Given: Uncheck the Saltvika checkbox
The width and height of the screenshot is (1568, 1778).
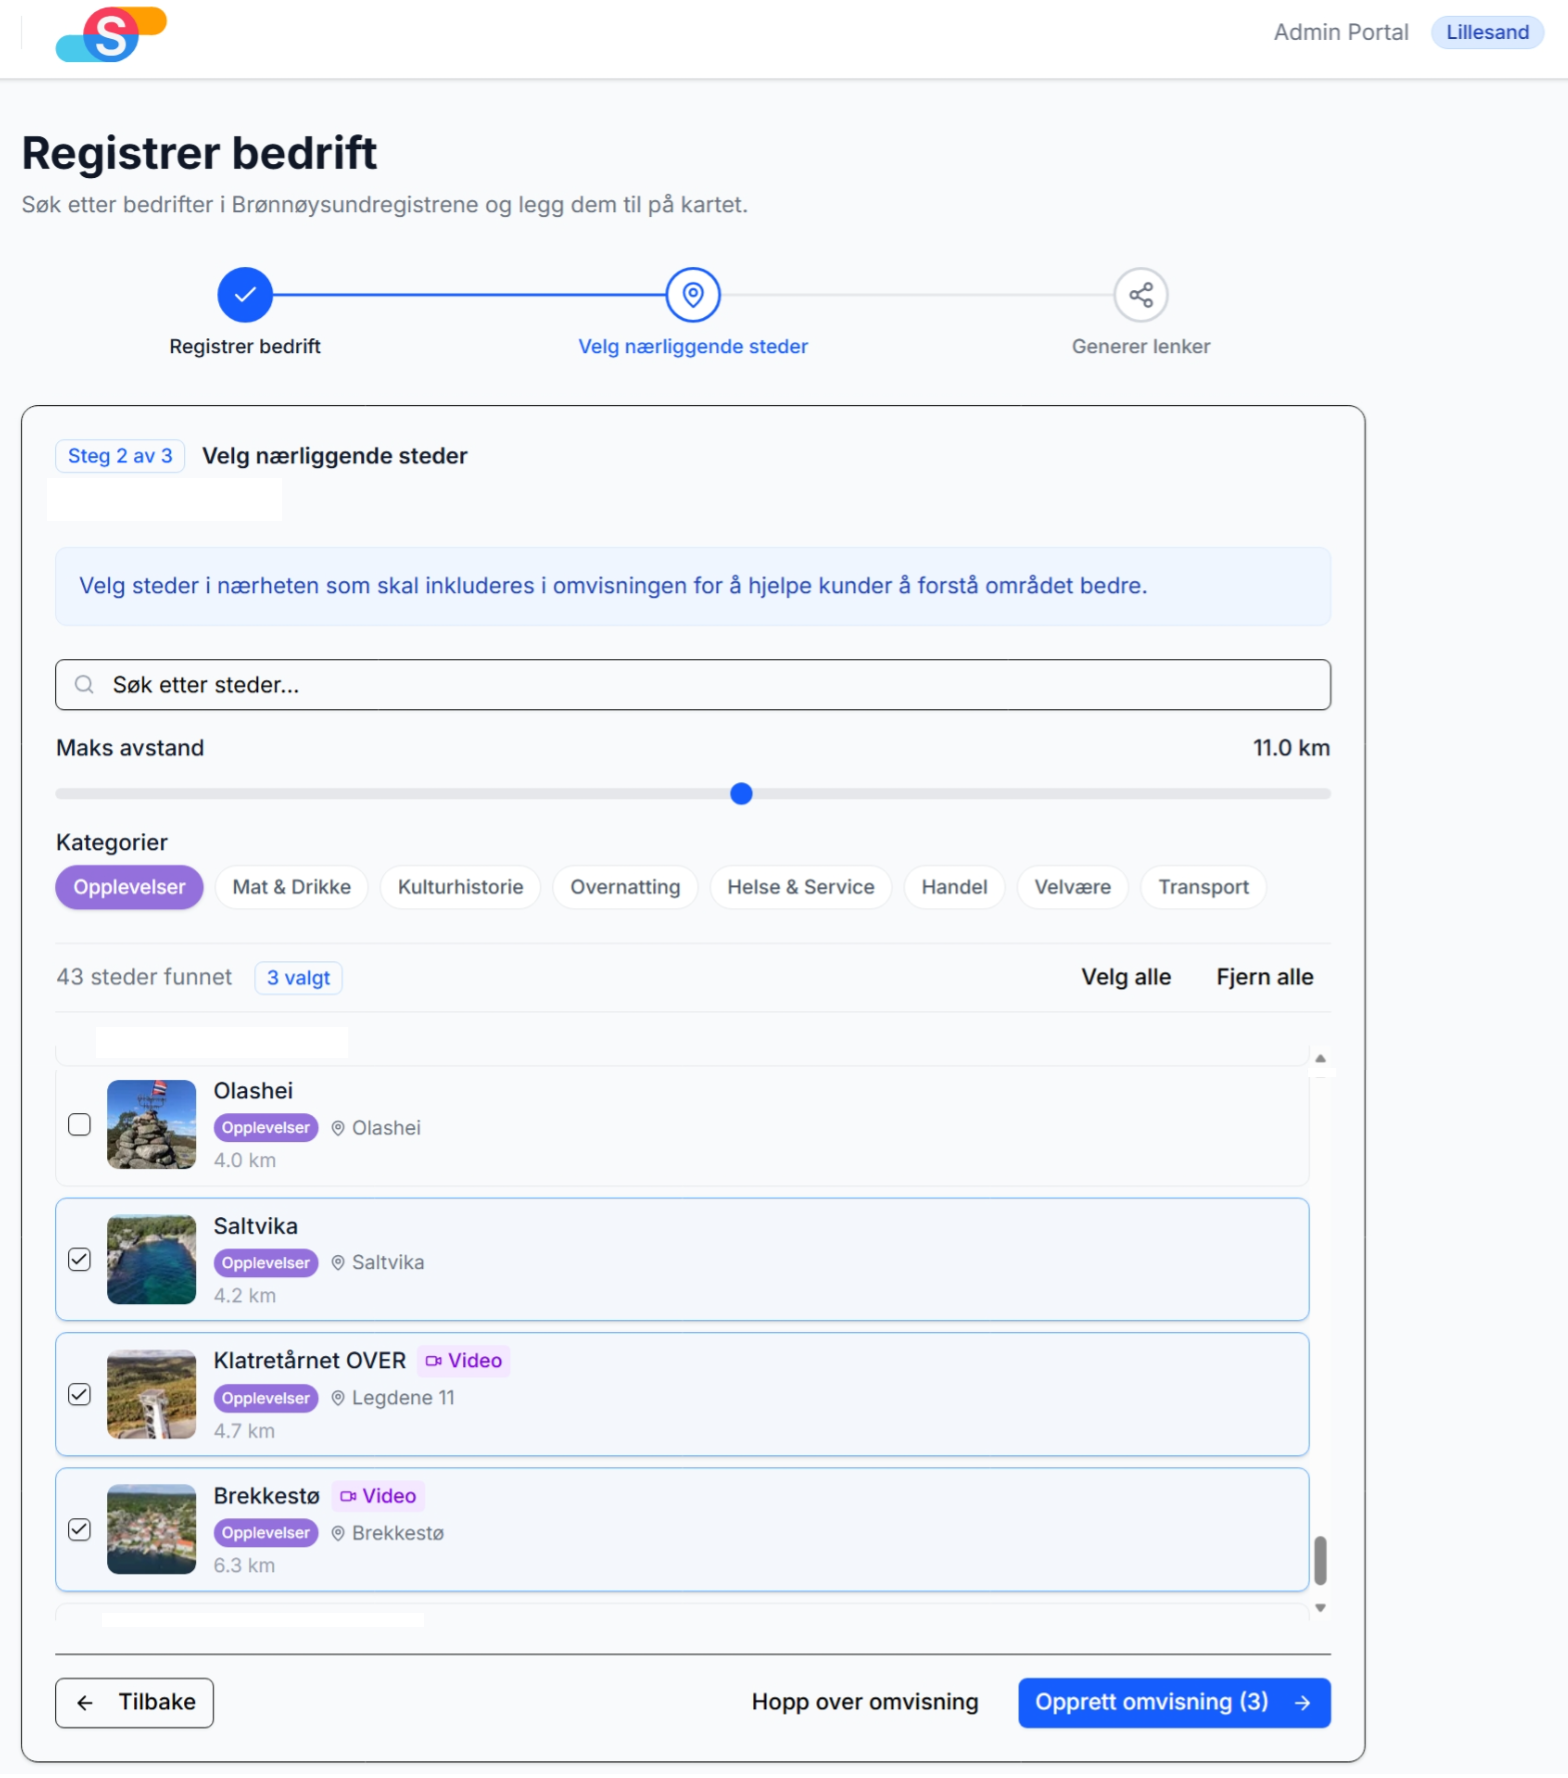Looking at the screenshot, I should 79,1260.
